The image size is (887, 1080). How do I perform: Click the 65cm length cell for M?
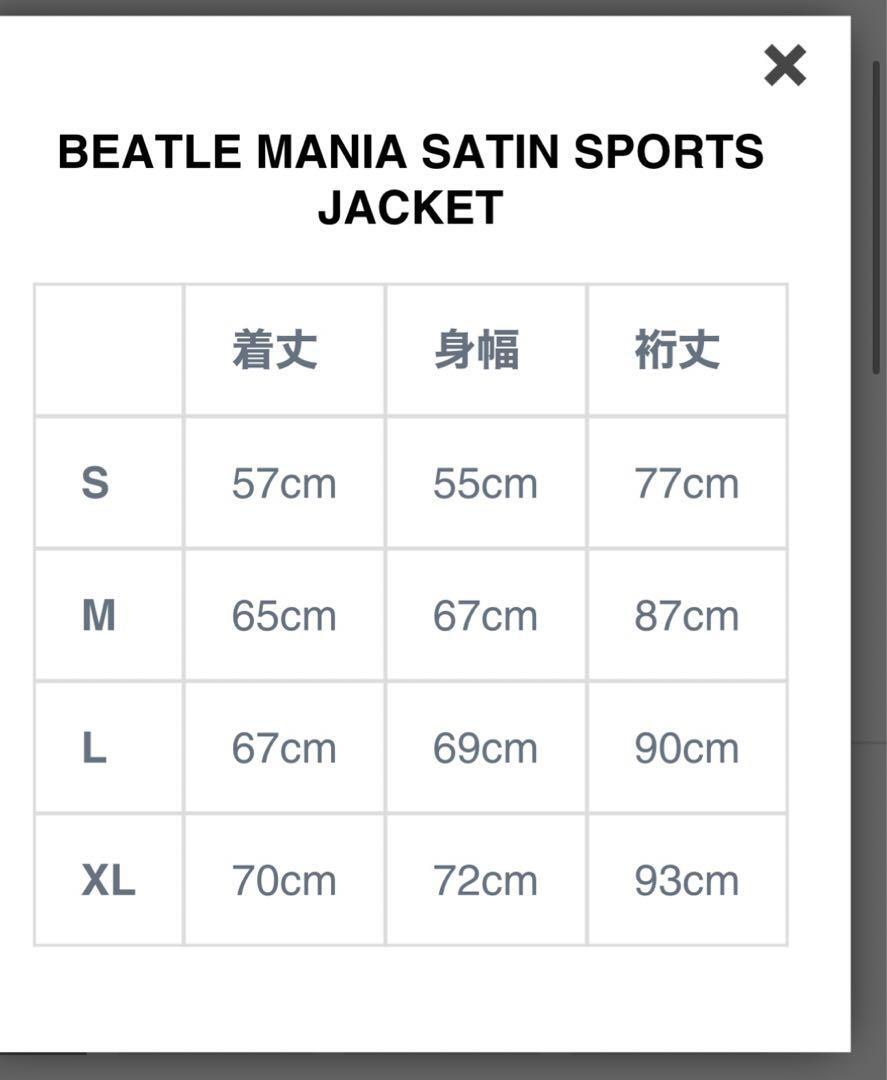284,616
